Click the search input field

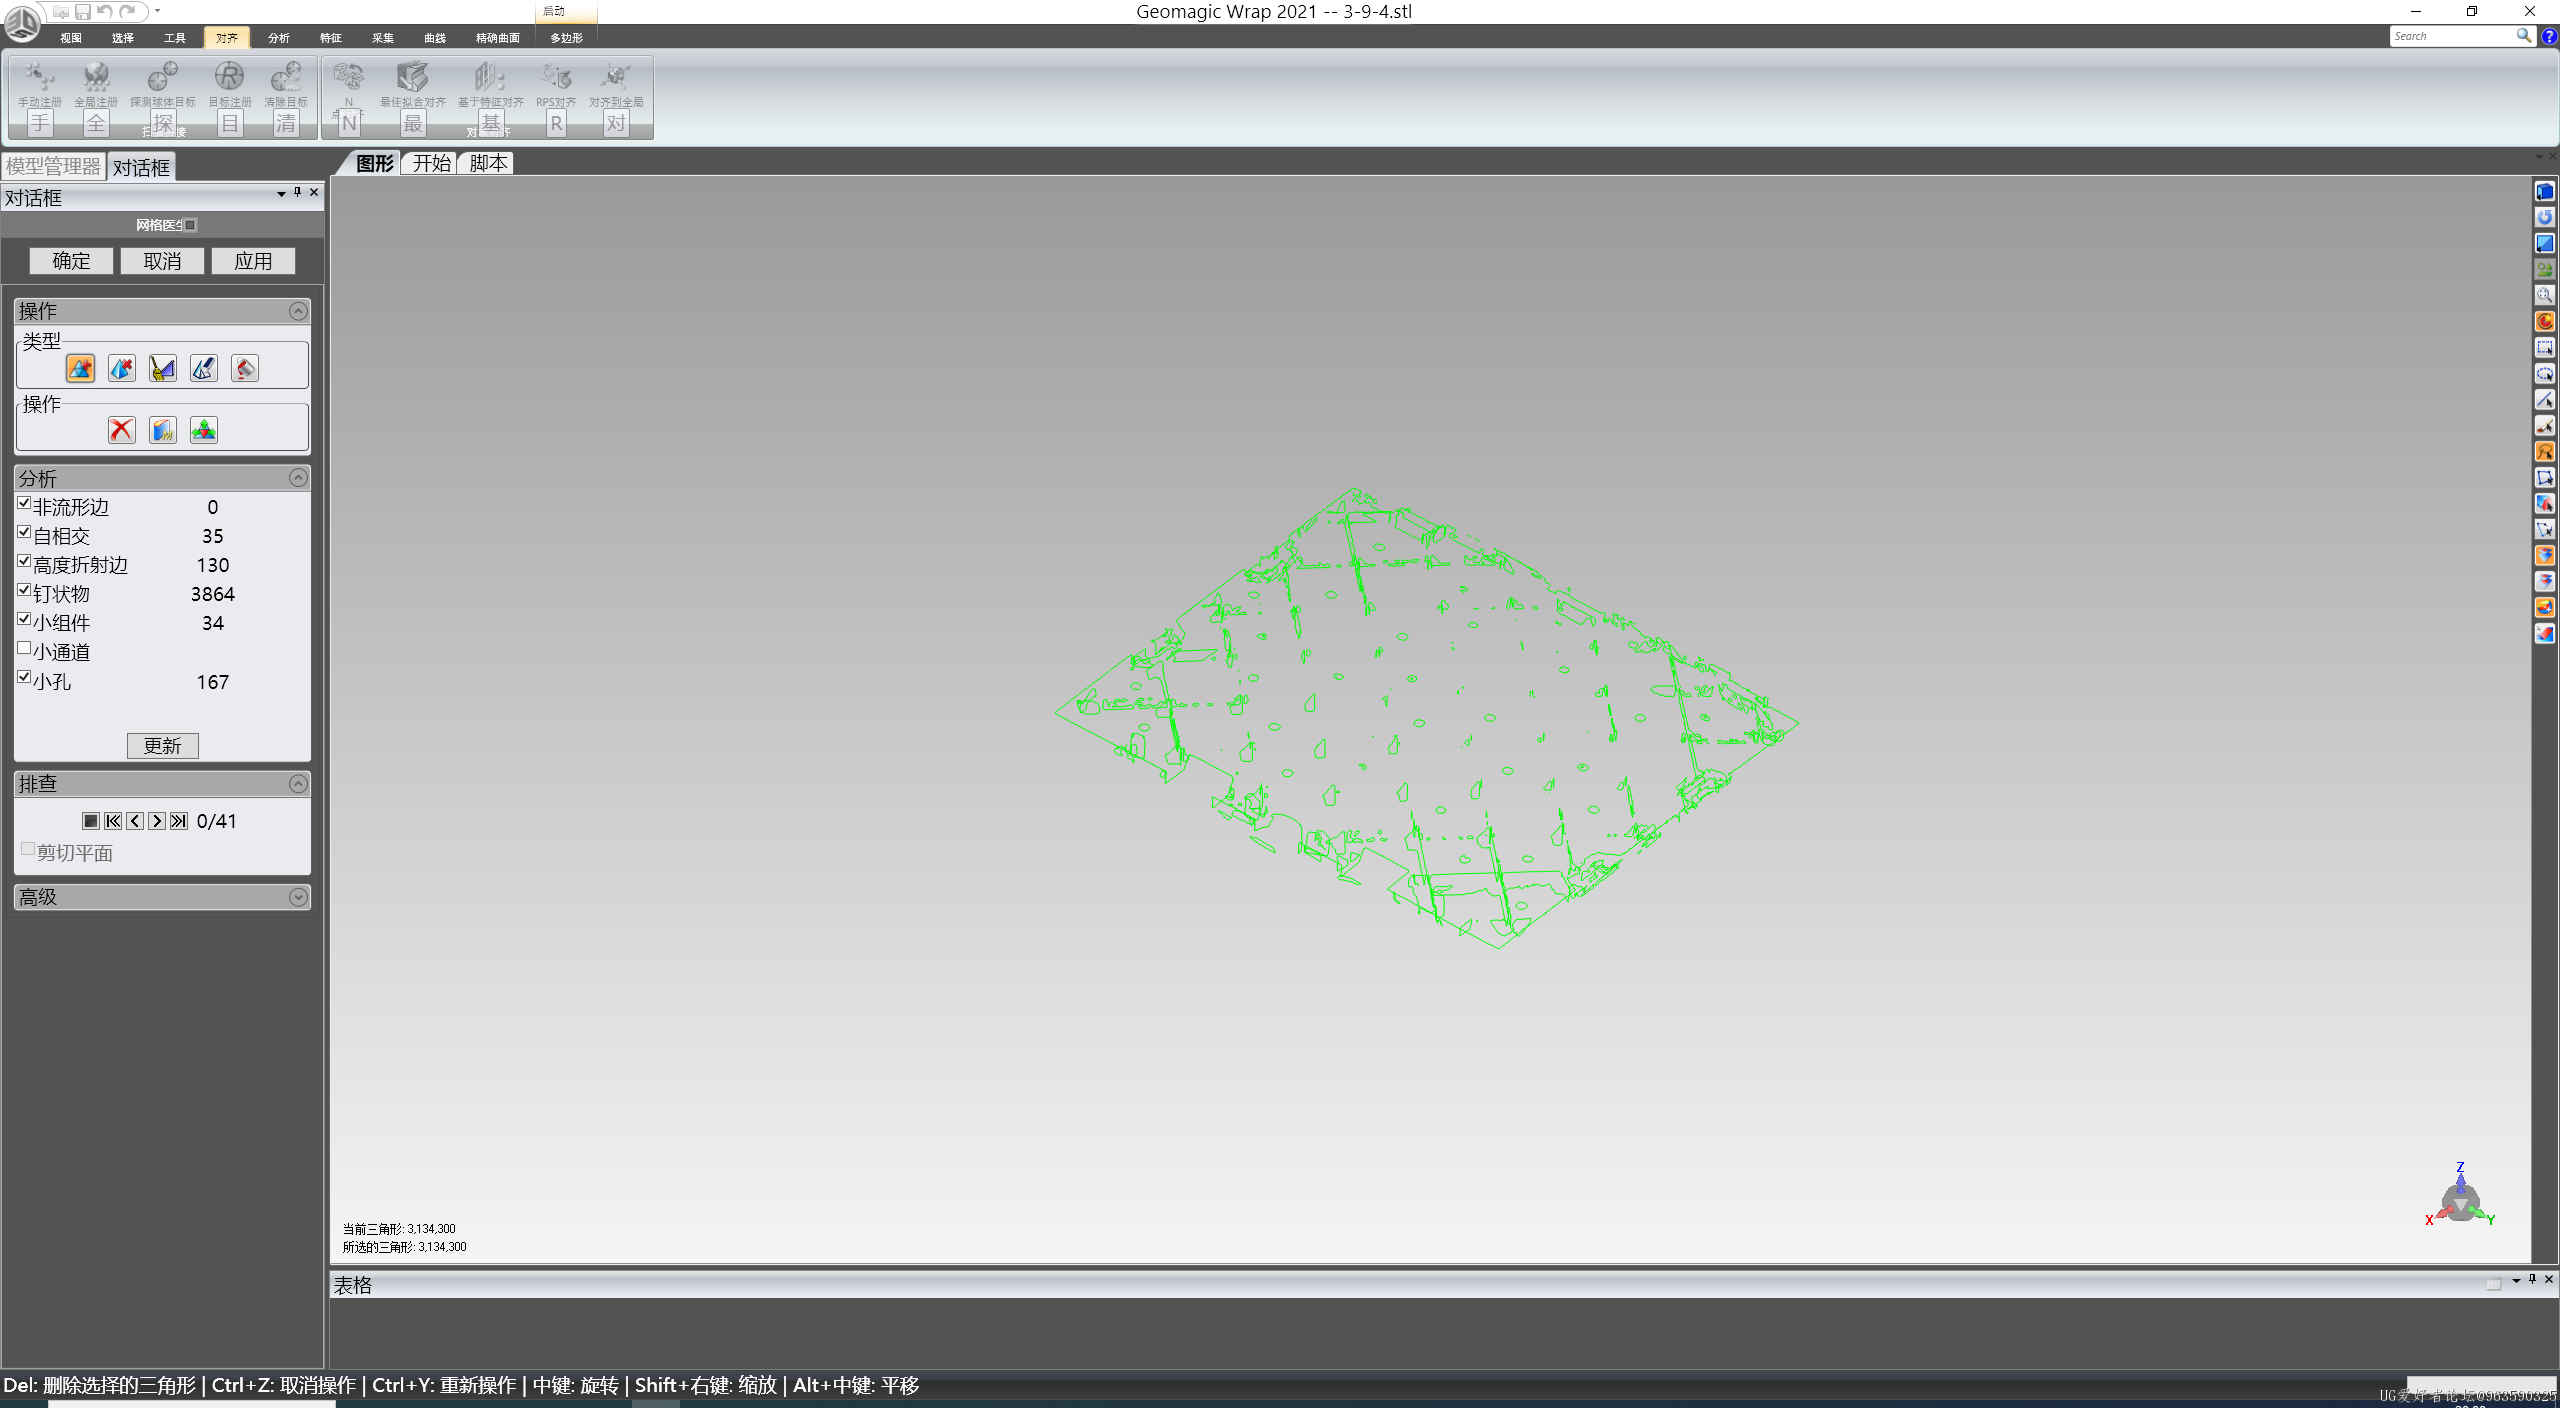pos(2453,36)
